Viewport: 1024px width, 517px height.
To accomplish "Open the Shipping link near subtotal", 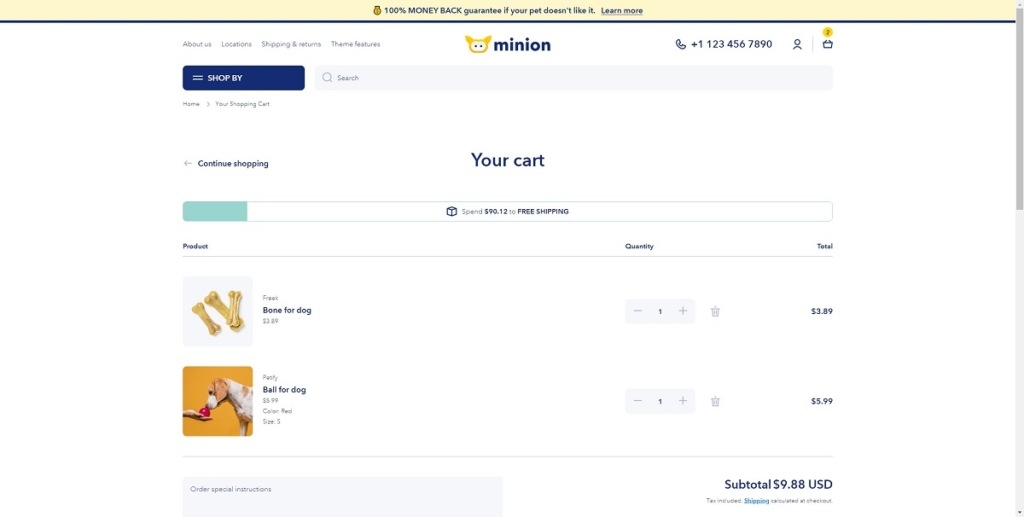I will click(x=756, y=501).
